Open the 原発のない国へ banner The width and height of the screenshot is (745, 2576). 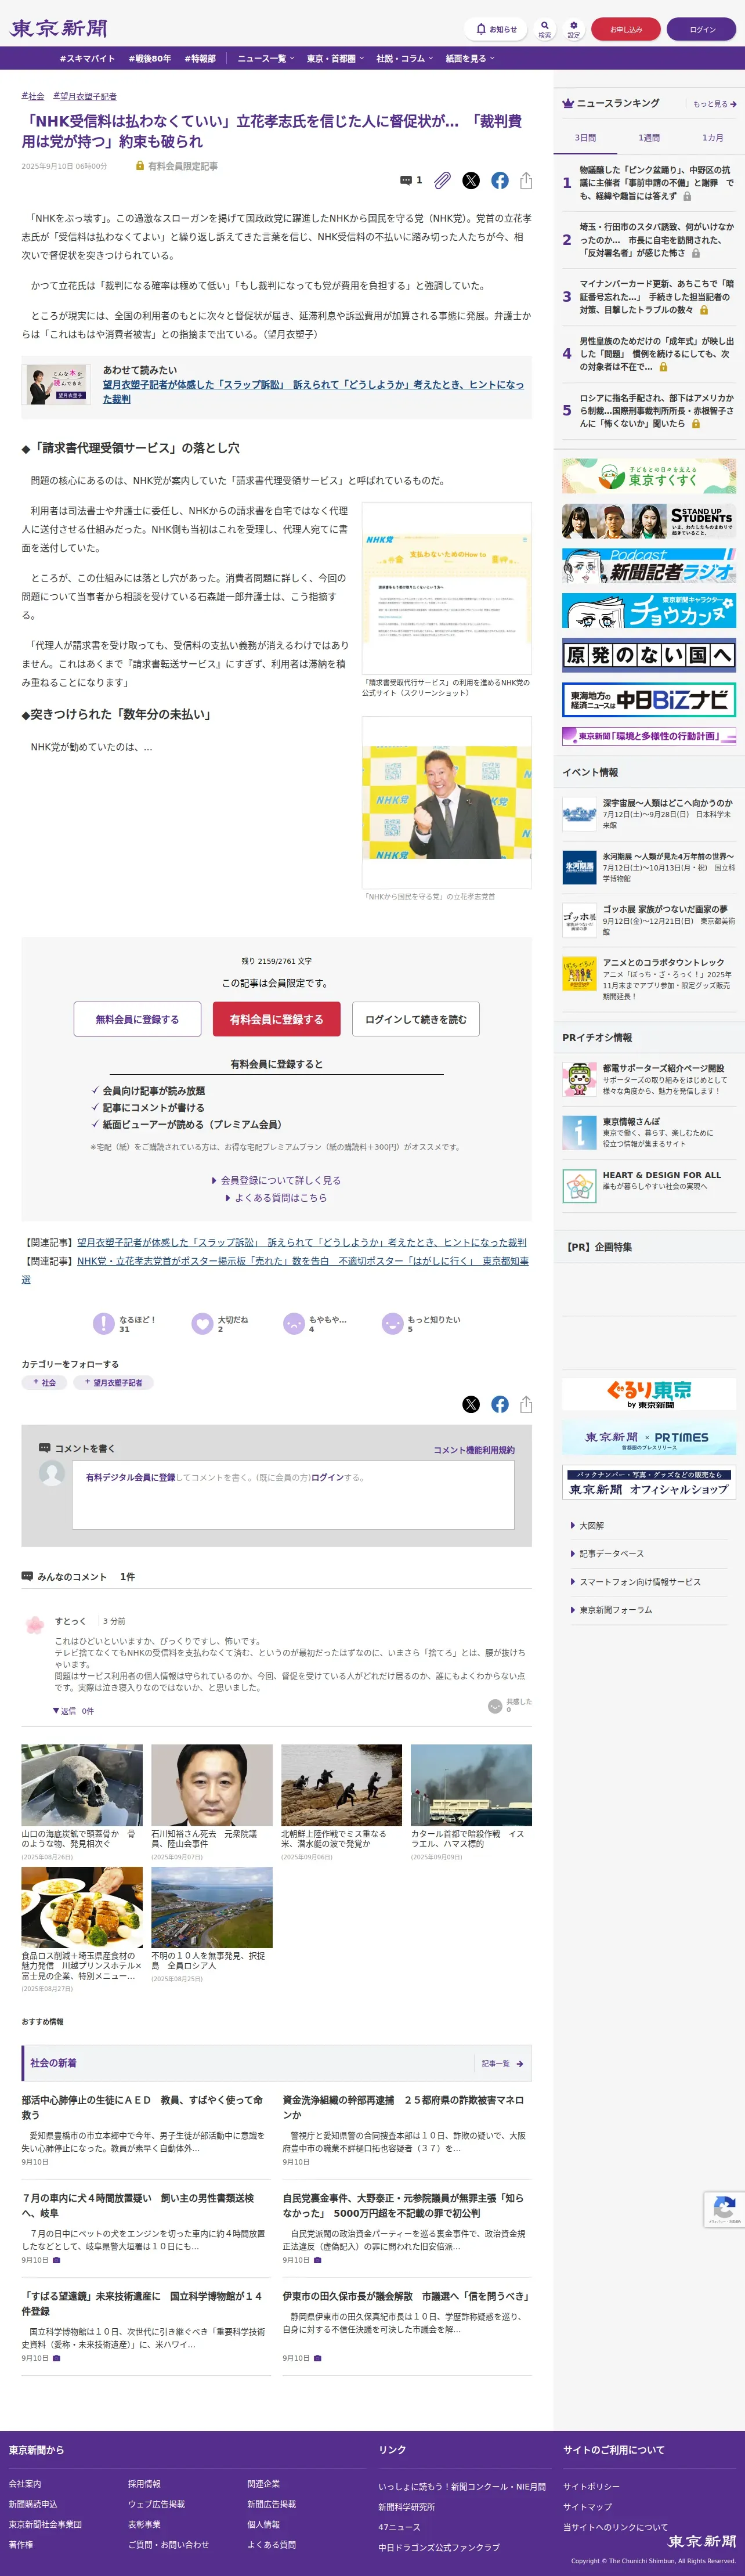[x=649, y=655]
